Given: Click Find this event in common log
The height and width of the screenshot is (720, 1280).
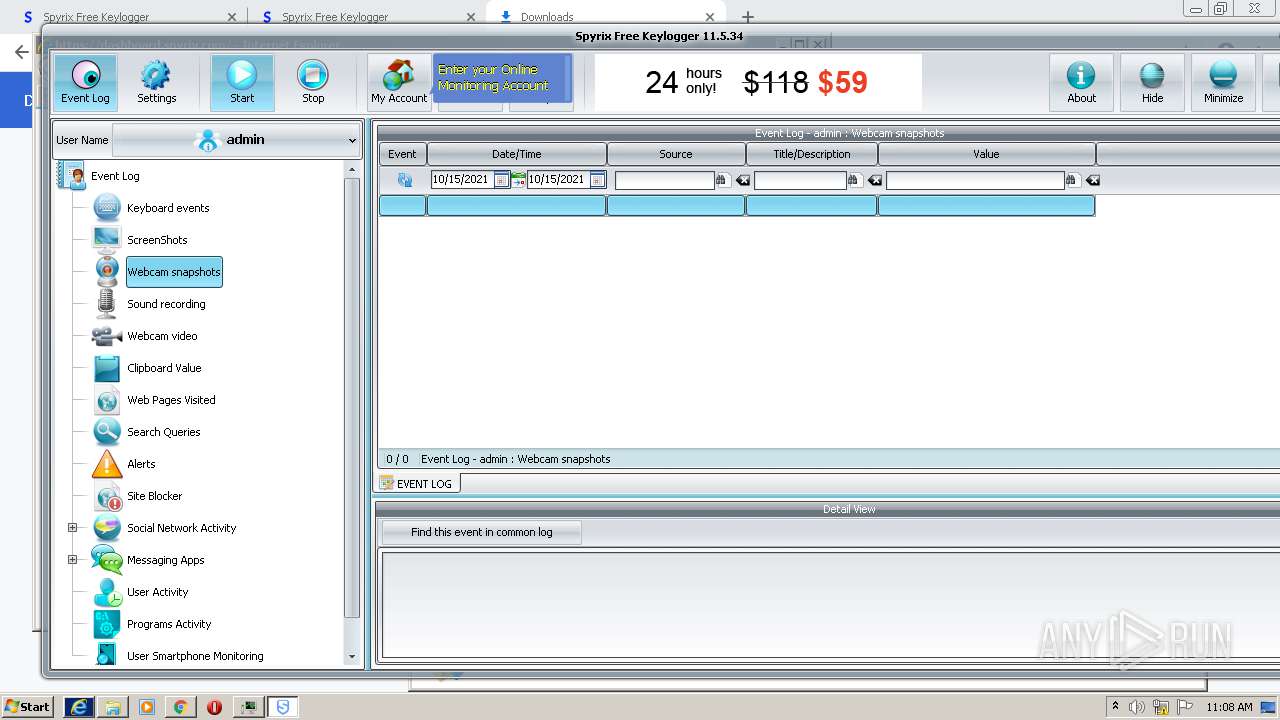Looking at the screenshot, I should click(482, 532).
